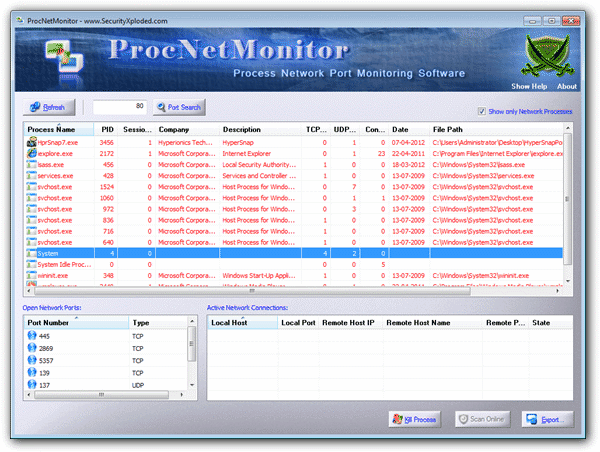
Task: Click ports list scroll up arrow
Action: 192,321
